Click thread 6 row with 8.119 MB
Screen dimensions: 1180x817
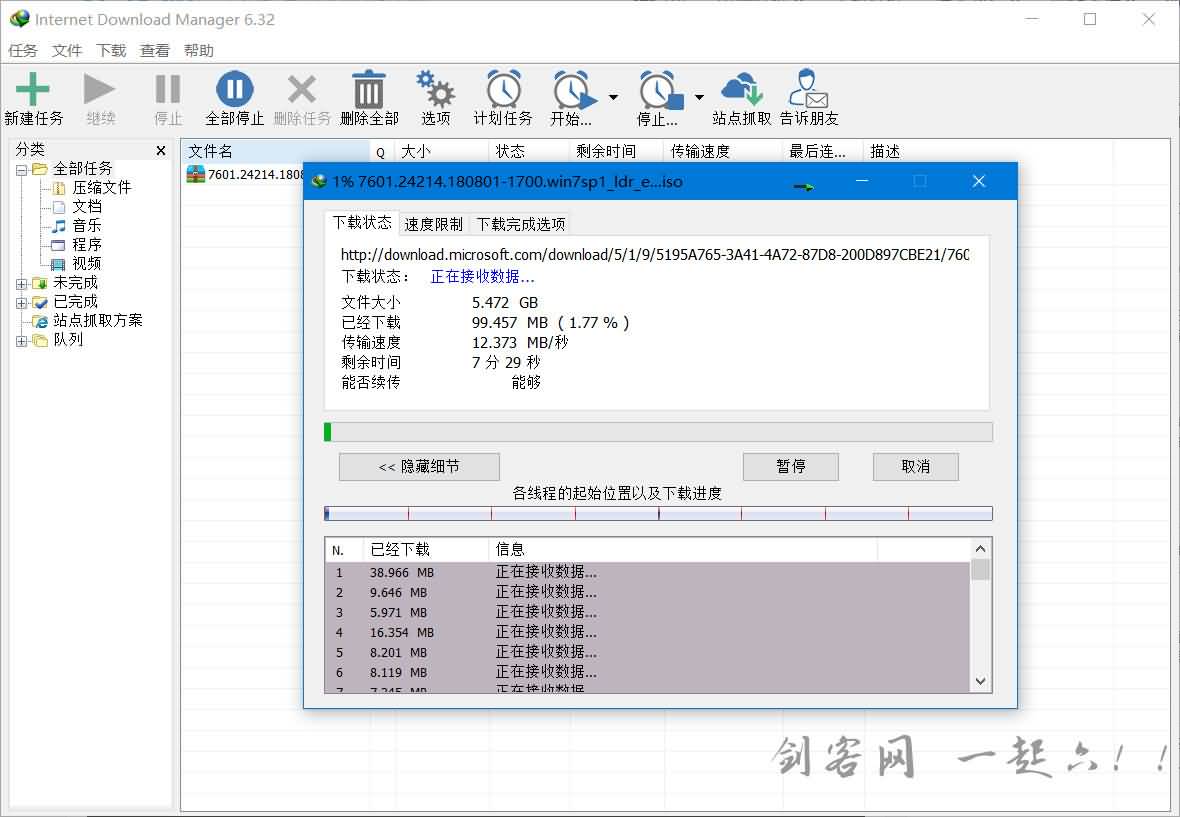pos(648,672)
